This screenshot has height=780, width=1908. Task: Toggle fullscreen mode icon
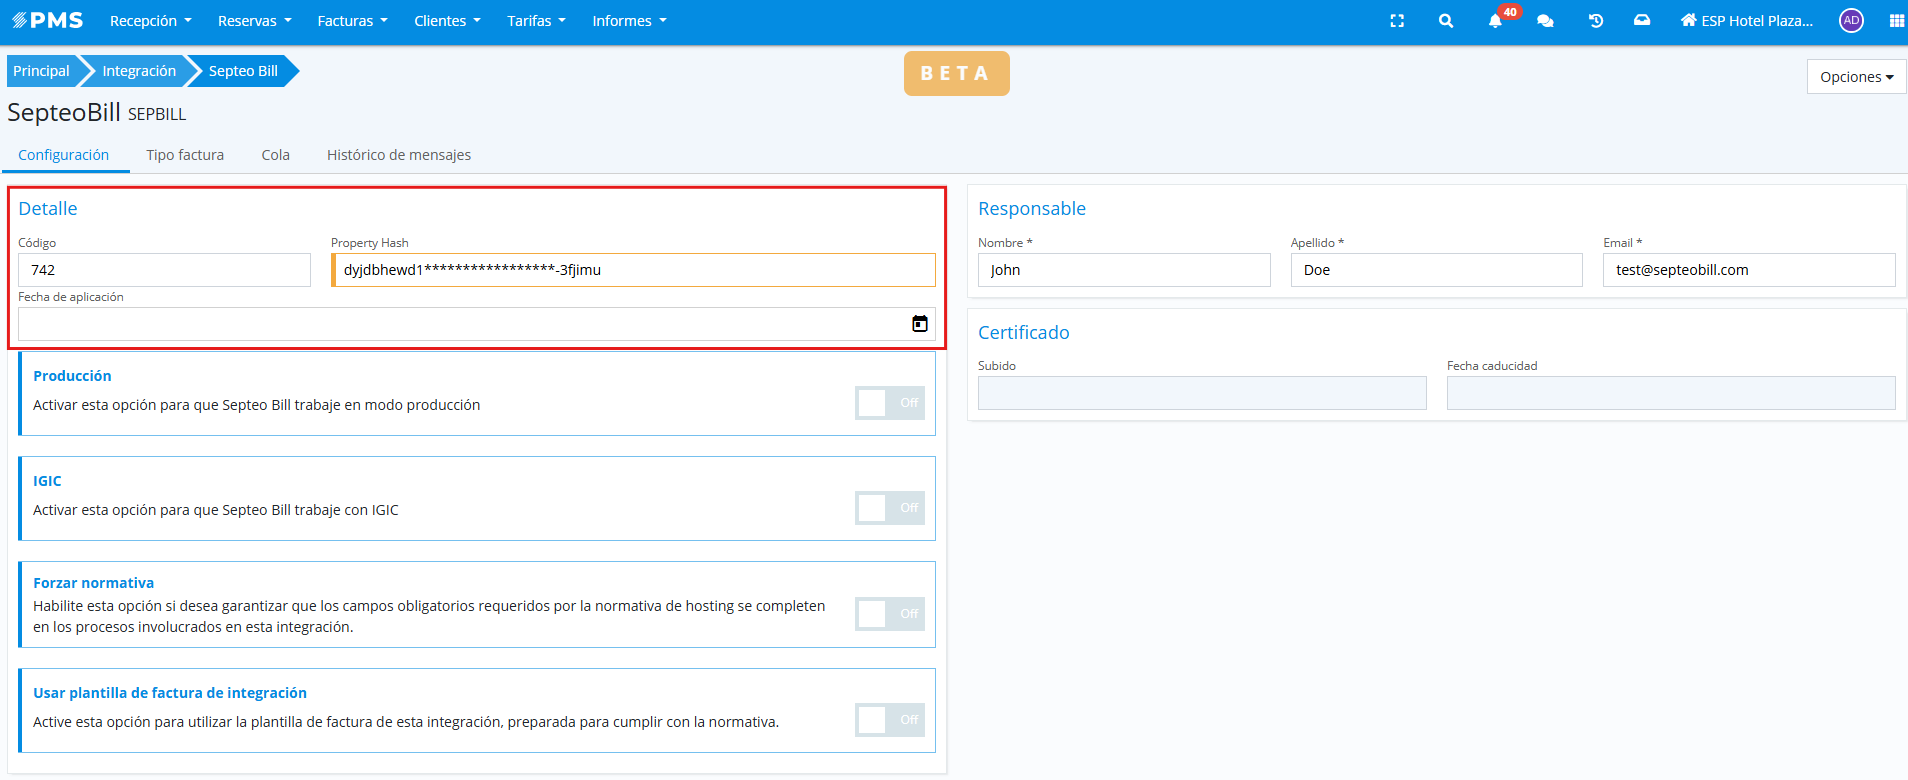(1397, 21)
